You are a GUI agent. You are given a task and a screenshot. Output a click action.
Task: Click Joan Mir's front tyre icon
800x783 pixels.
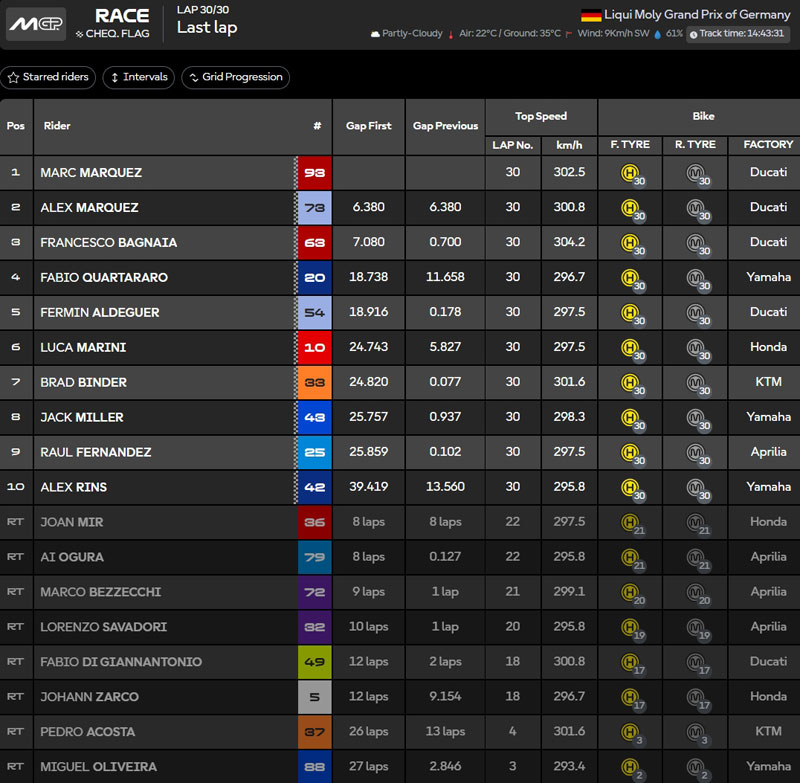[x=630, y=522]
